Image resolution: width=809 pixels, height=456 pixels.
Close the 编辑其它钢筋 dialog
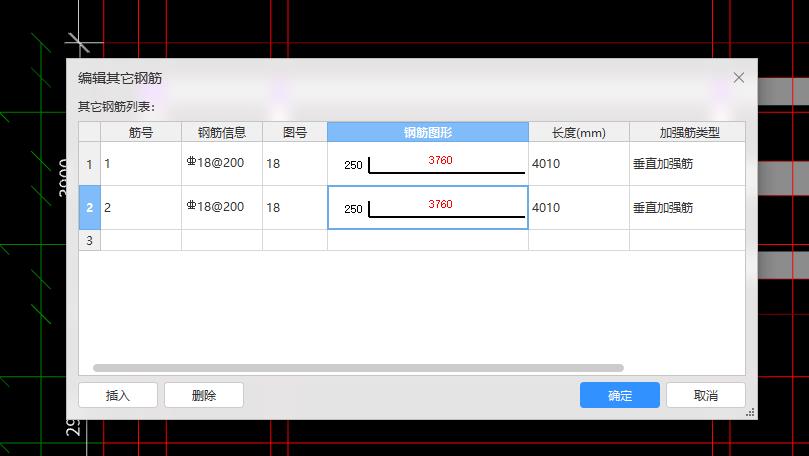tap(739, 78)
